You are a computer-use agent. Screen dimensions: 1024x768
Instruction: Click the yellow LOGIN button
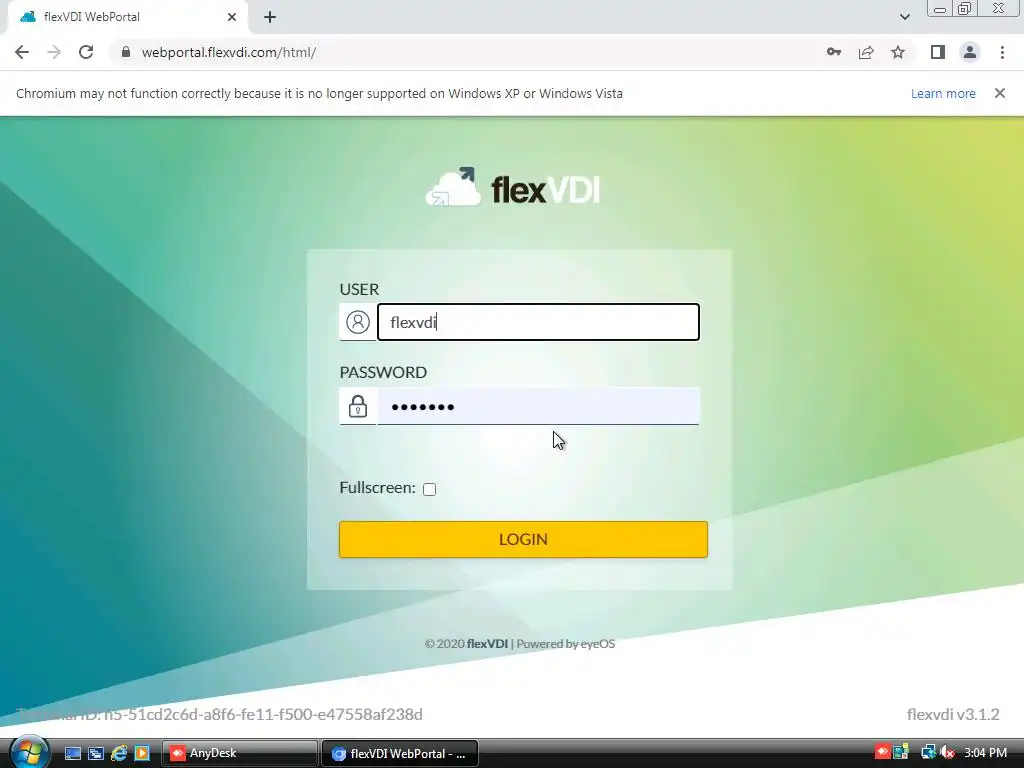click(523, 539)
